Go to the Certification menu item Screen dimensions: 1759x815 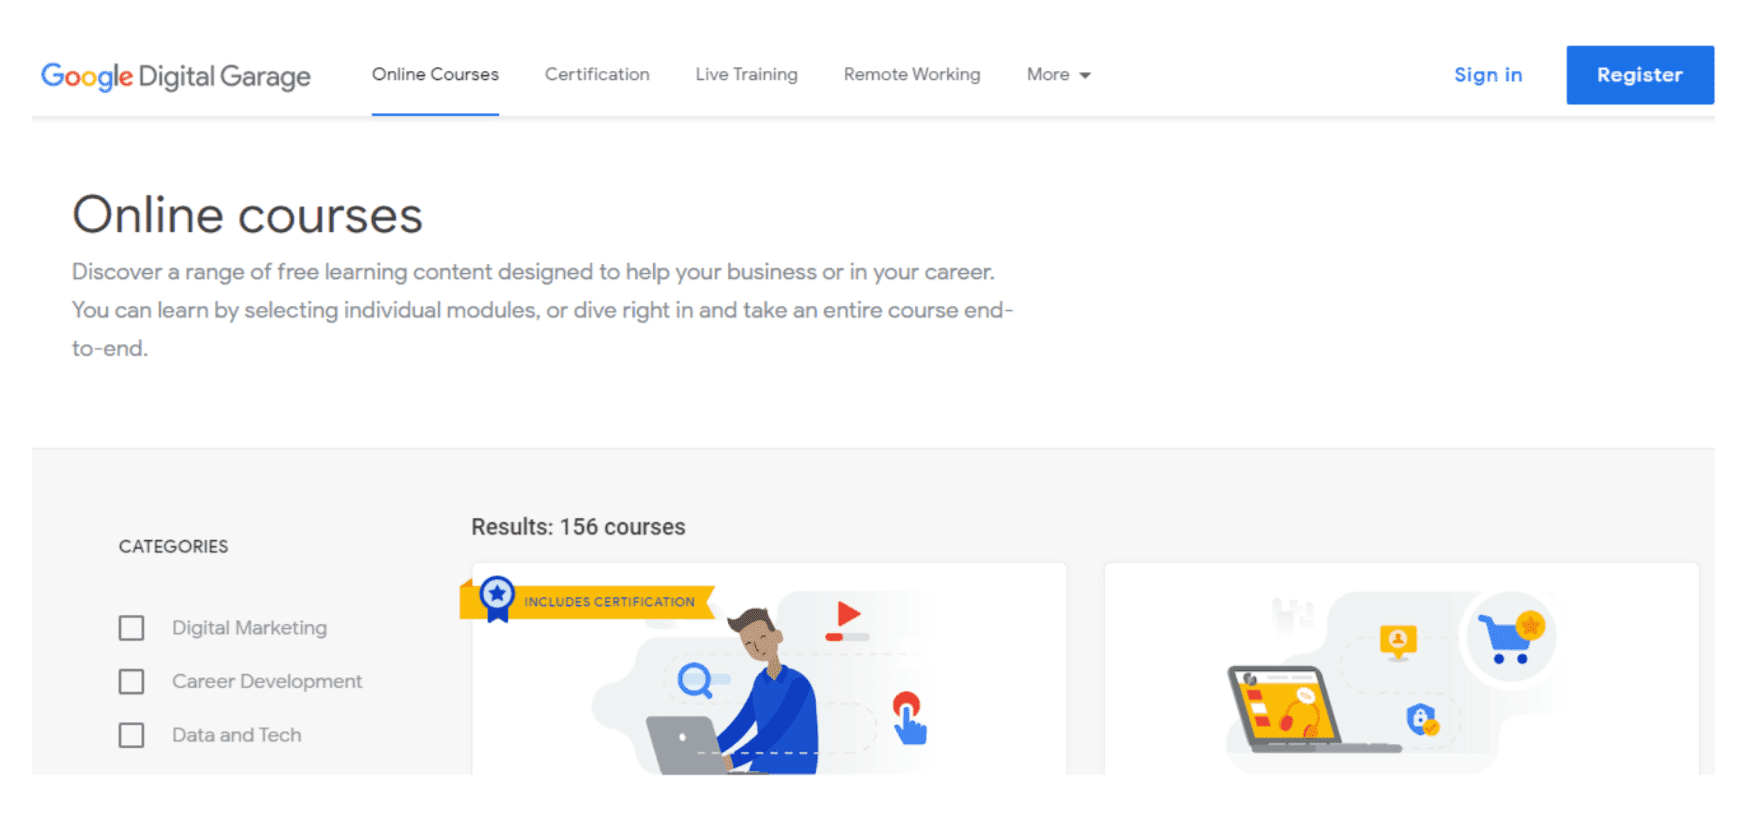[x=597, y=75]
